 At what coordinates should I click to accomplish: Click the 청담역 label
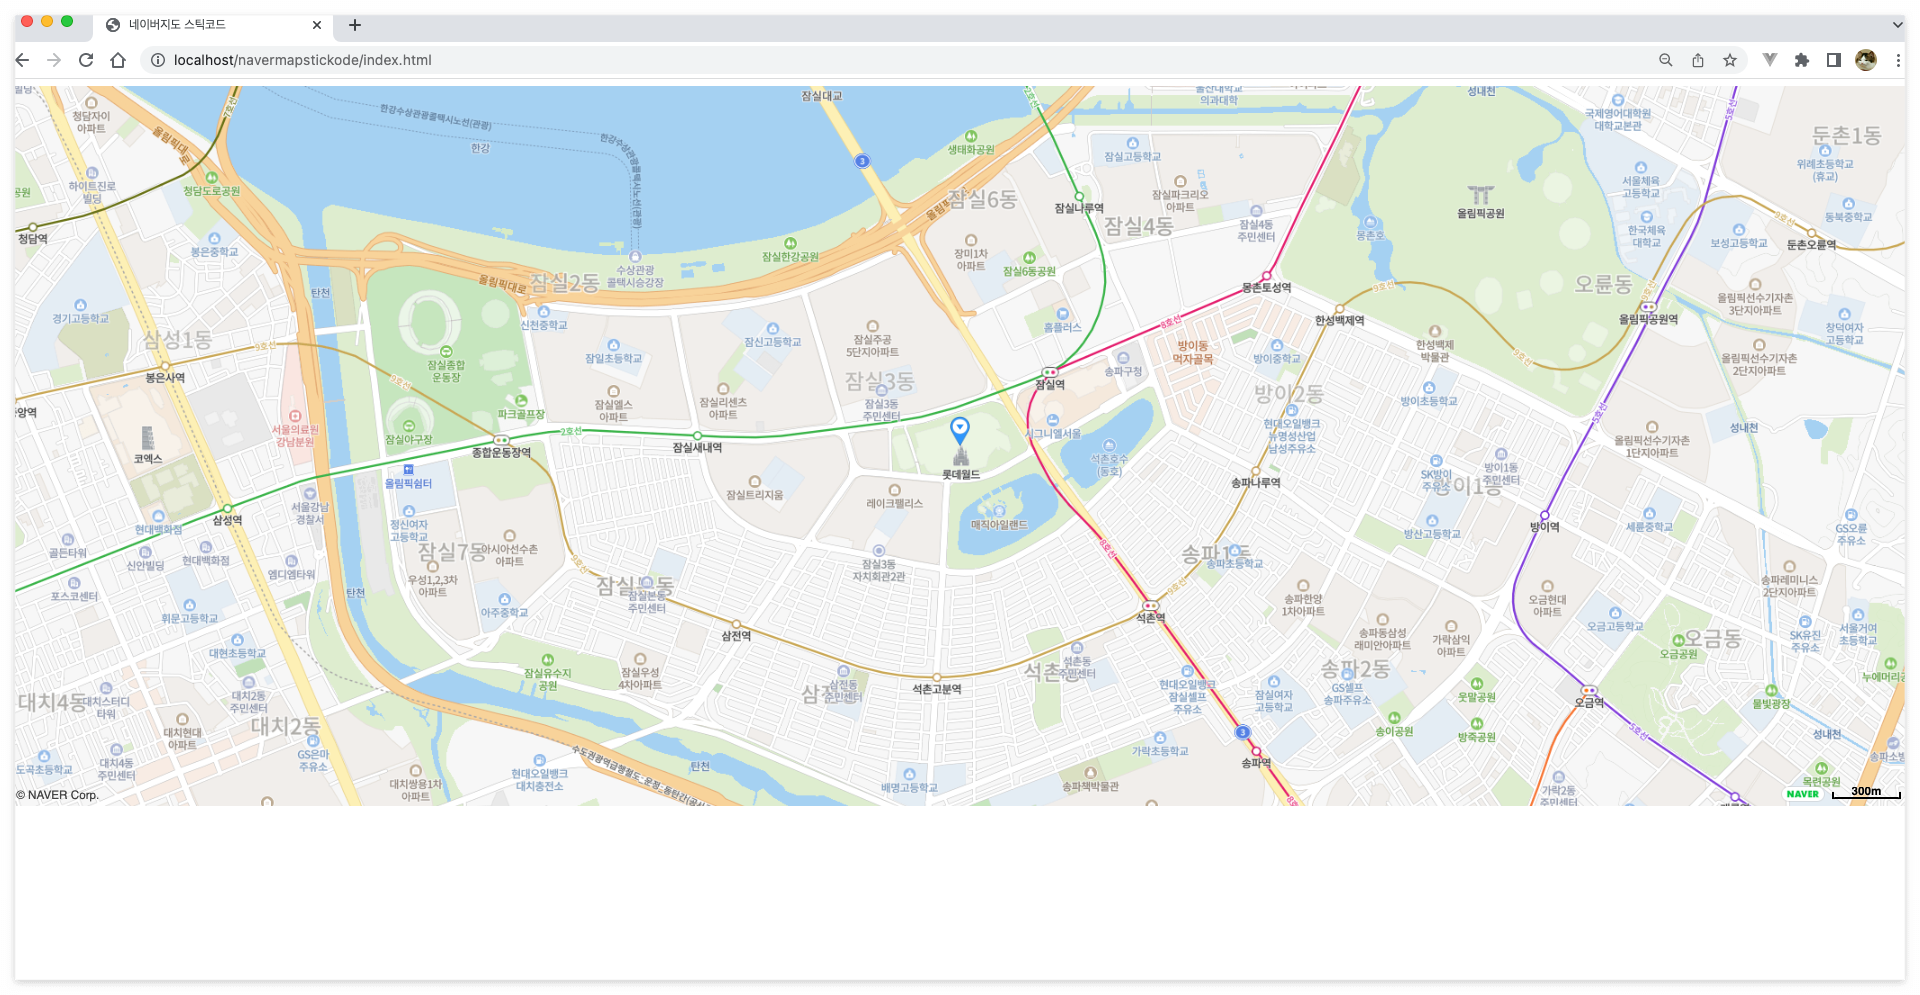[x=32, y=239]
